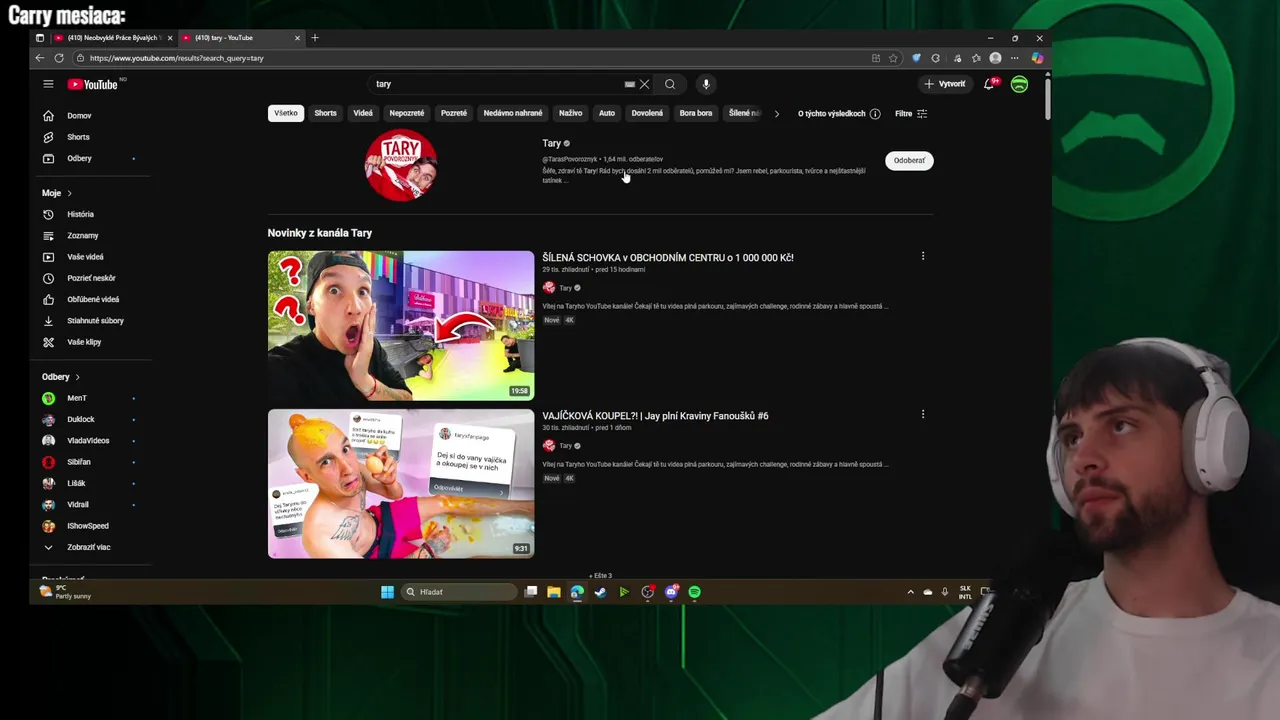This screenshot has height=720, width=1280.
Task: Click the browser address bar URL
Action: pos(177,58)
